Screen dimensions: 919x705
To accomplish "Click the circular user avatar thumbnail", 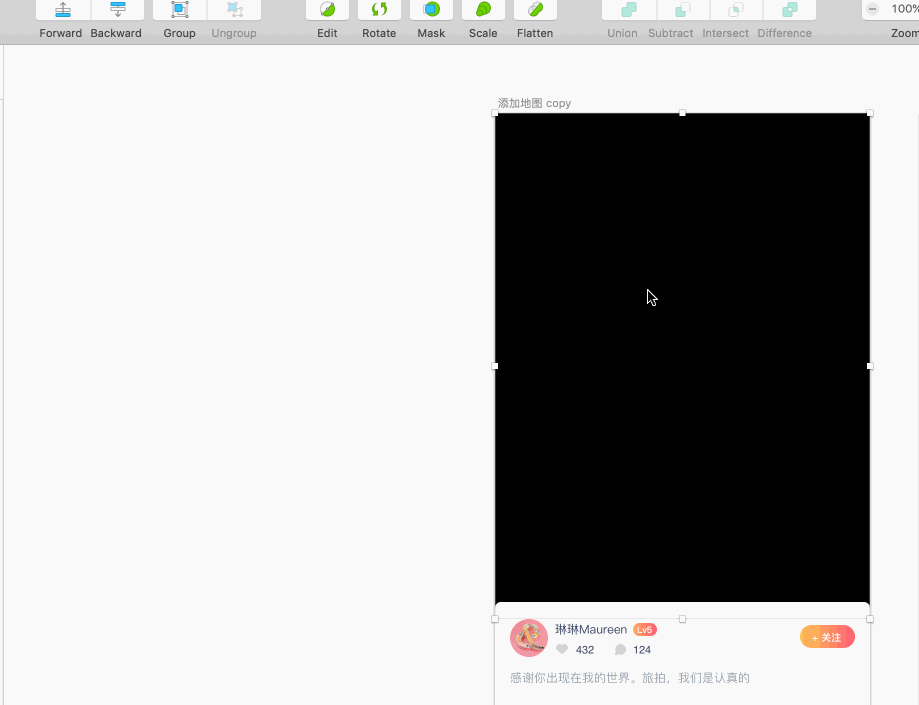I will [528, 637].
